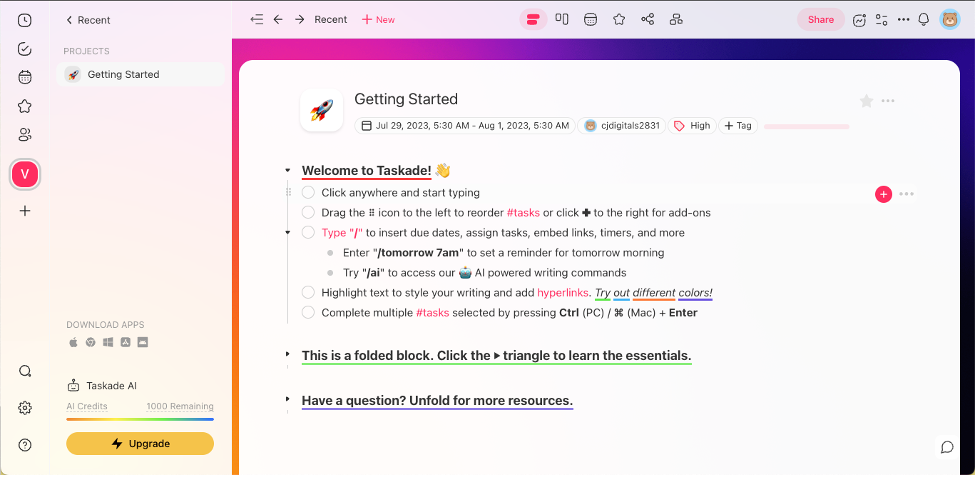The width and height of the screenshot is (977, 477).
Task: Click the #tasks hashtag in Drag line
Action: 523,212
